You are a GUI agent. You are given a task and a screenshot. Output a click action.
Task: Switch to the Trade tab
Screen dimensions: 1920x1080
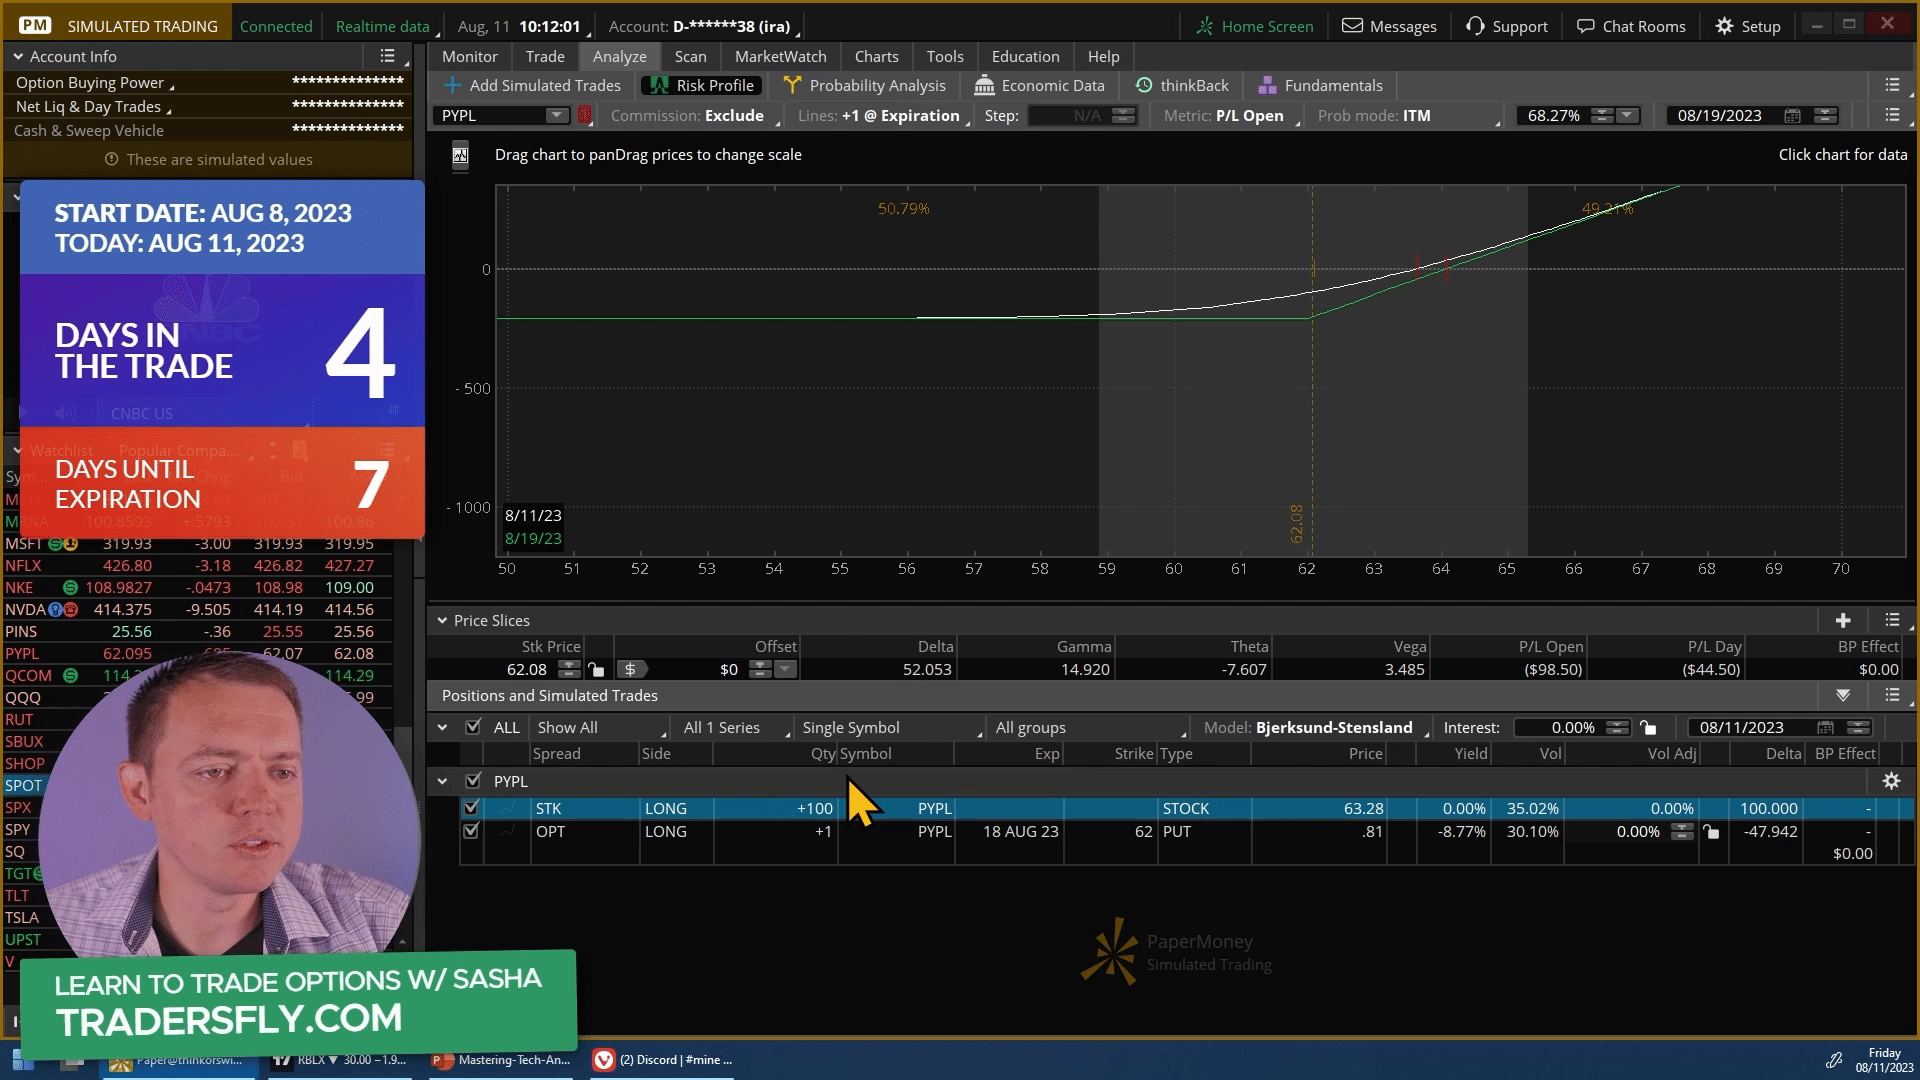pos(545,57)
